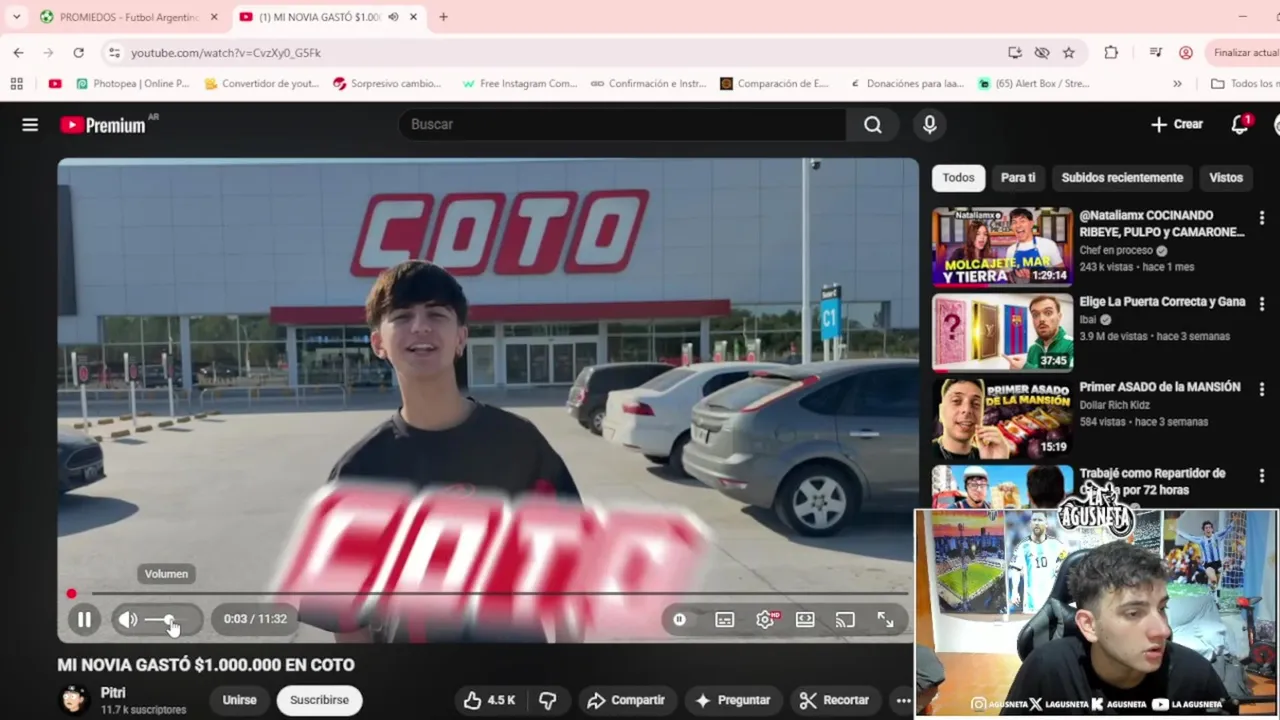Start voice search with the microphone
The height and width of the screenshot is (720, 1280).
[930, 124]
